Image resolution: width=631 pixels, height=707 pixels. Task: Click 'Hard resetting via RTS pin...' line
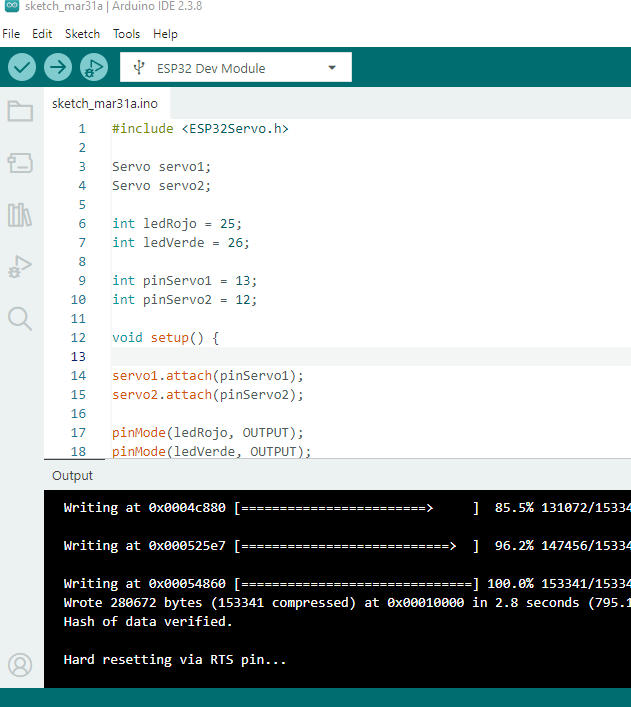(x=175, y=660)
